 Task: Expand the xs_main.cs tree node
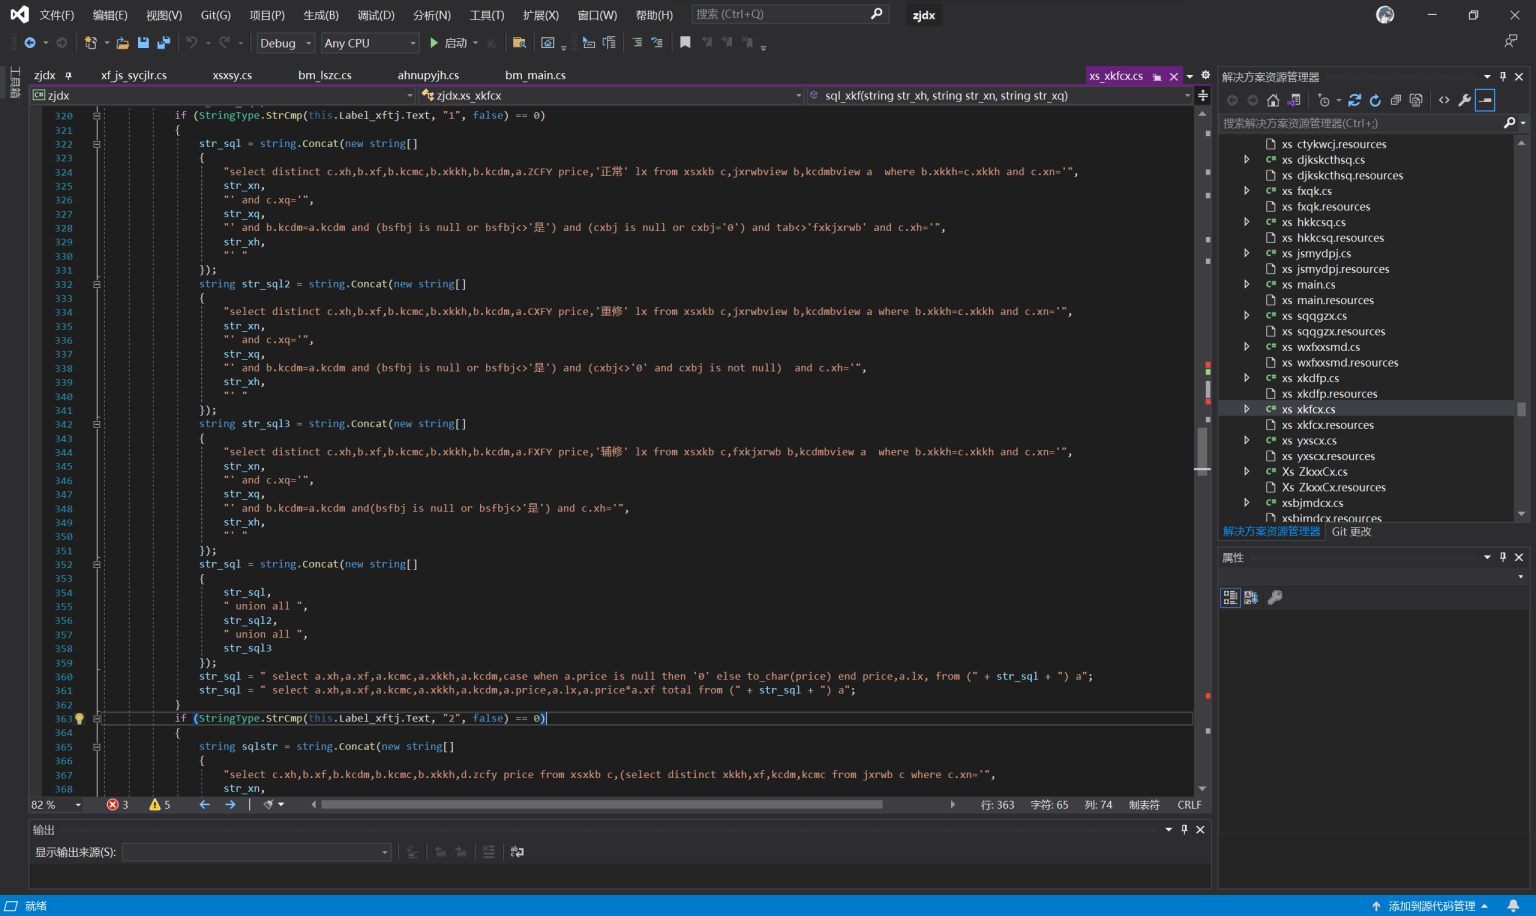1247,285
